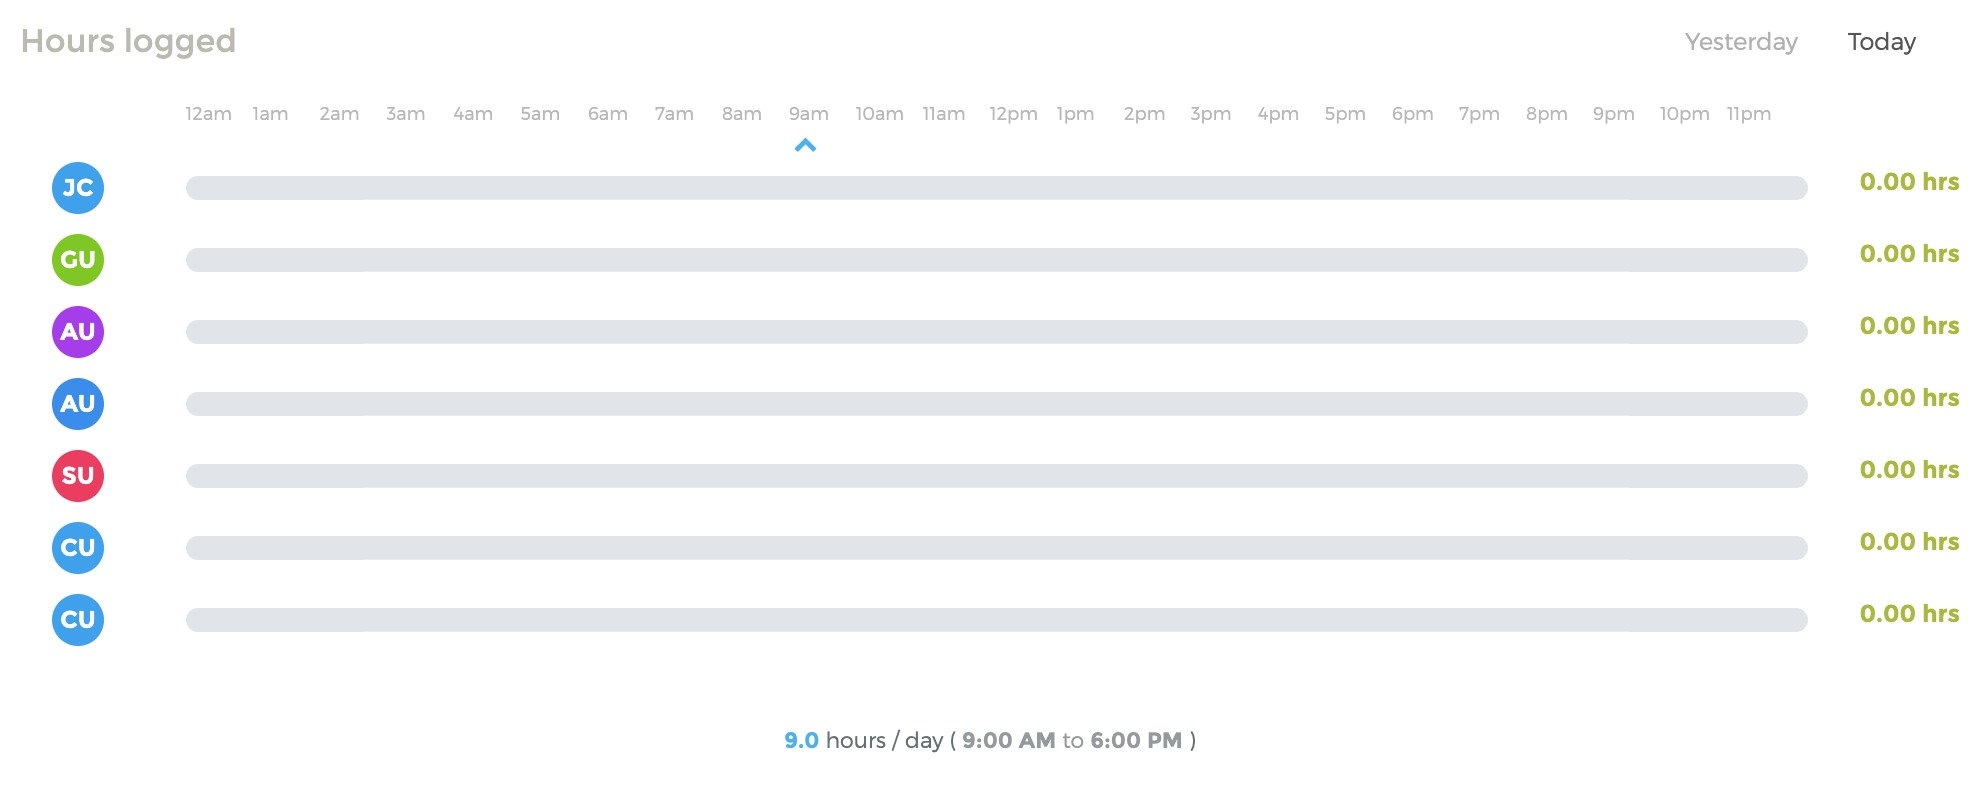Screen dimensions: 1980x790
Task: Click the 9:00 AM start time text
Action: pos(1008,741)
